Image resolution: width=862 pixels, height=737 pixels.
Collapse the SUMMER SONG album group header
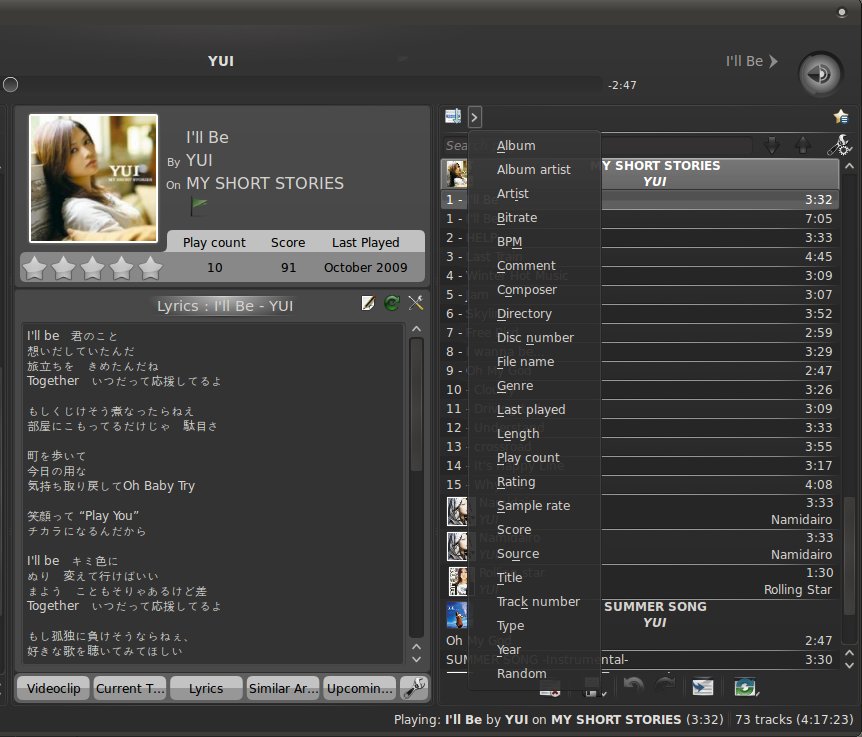point(639,614)
